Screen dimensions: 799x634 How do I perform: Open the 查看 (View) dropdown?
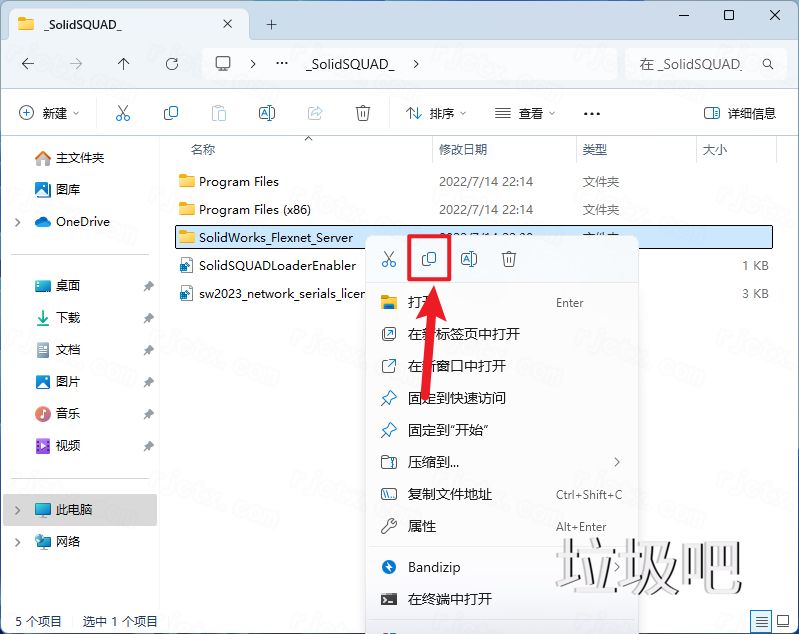[525, 113]
